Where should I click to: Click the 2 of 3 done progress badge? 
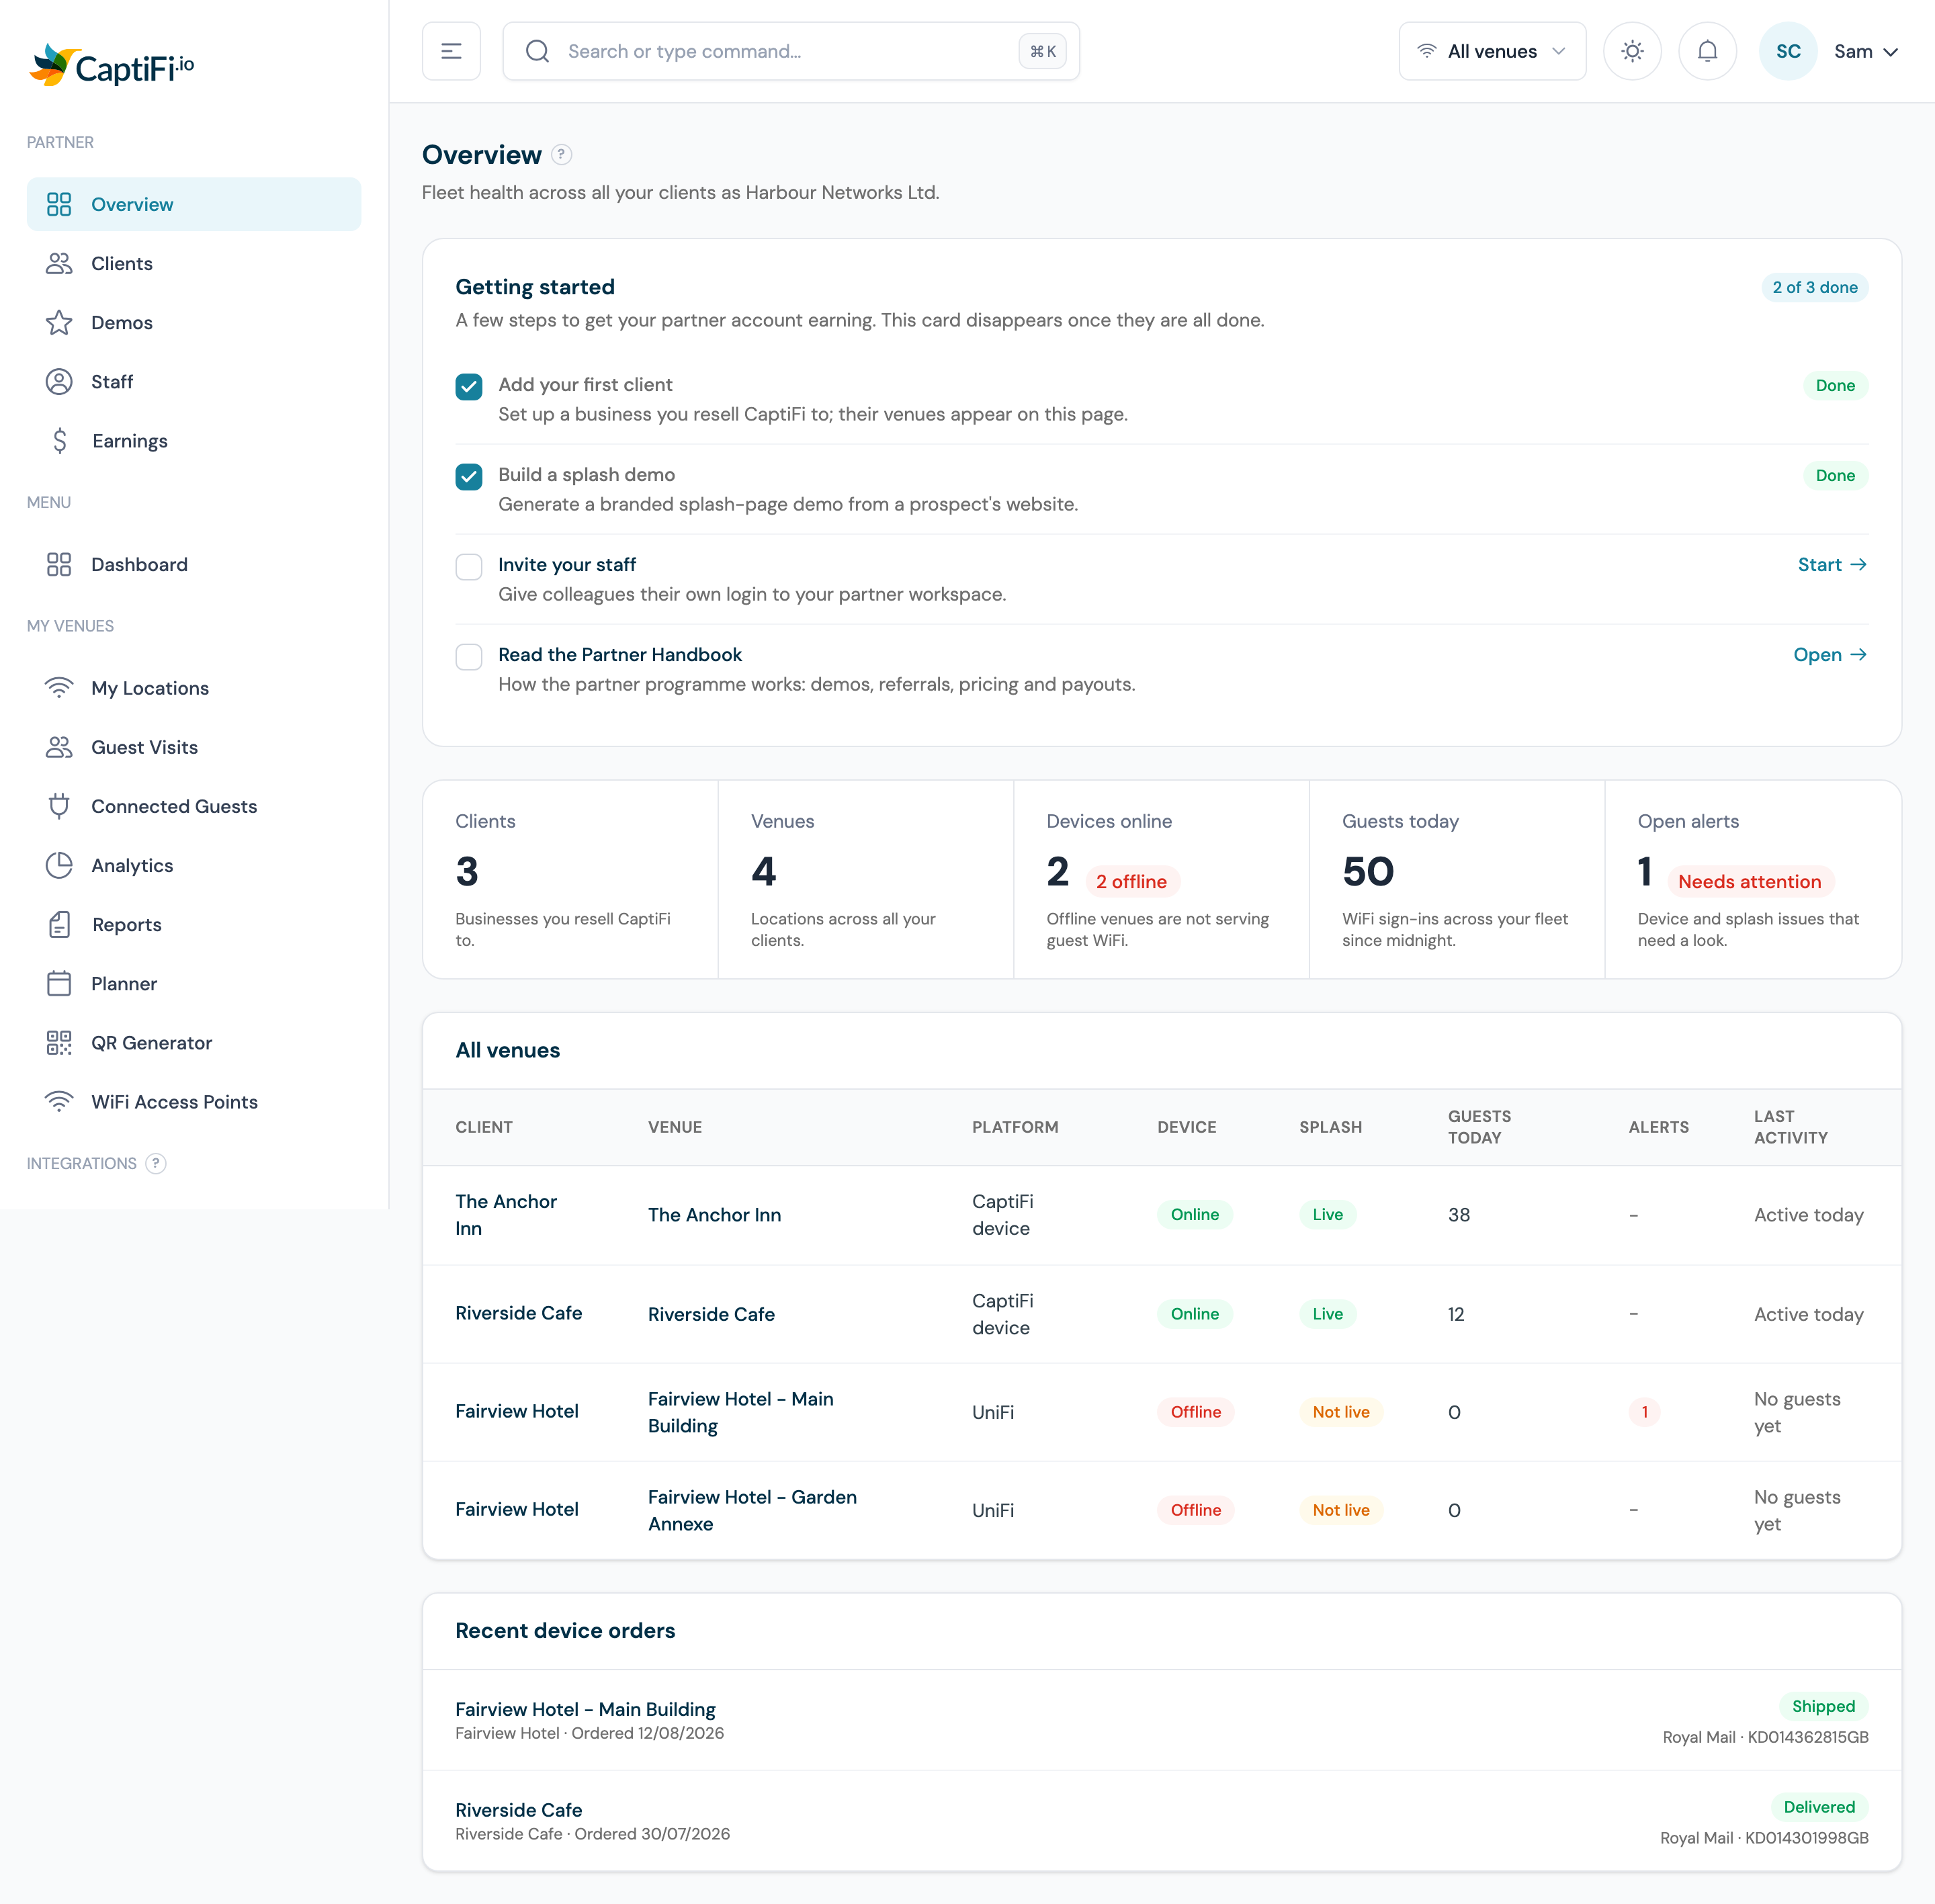point(1815,287)
